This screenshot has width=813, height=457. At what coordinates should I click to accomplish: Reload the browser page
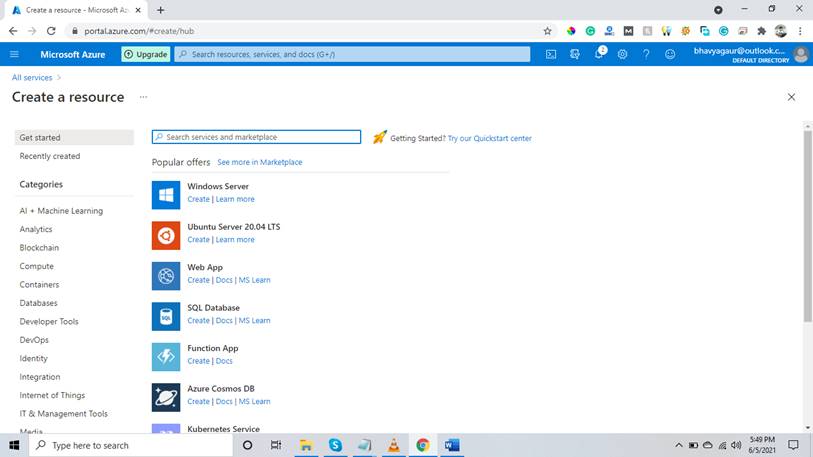(51, 31)
